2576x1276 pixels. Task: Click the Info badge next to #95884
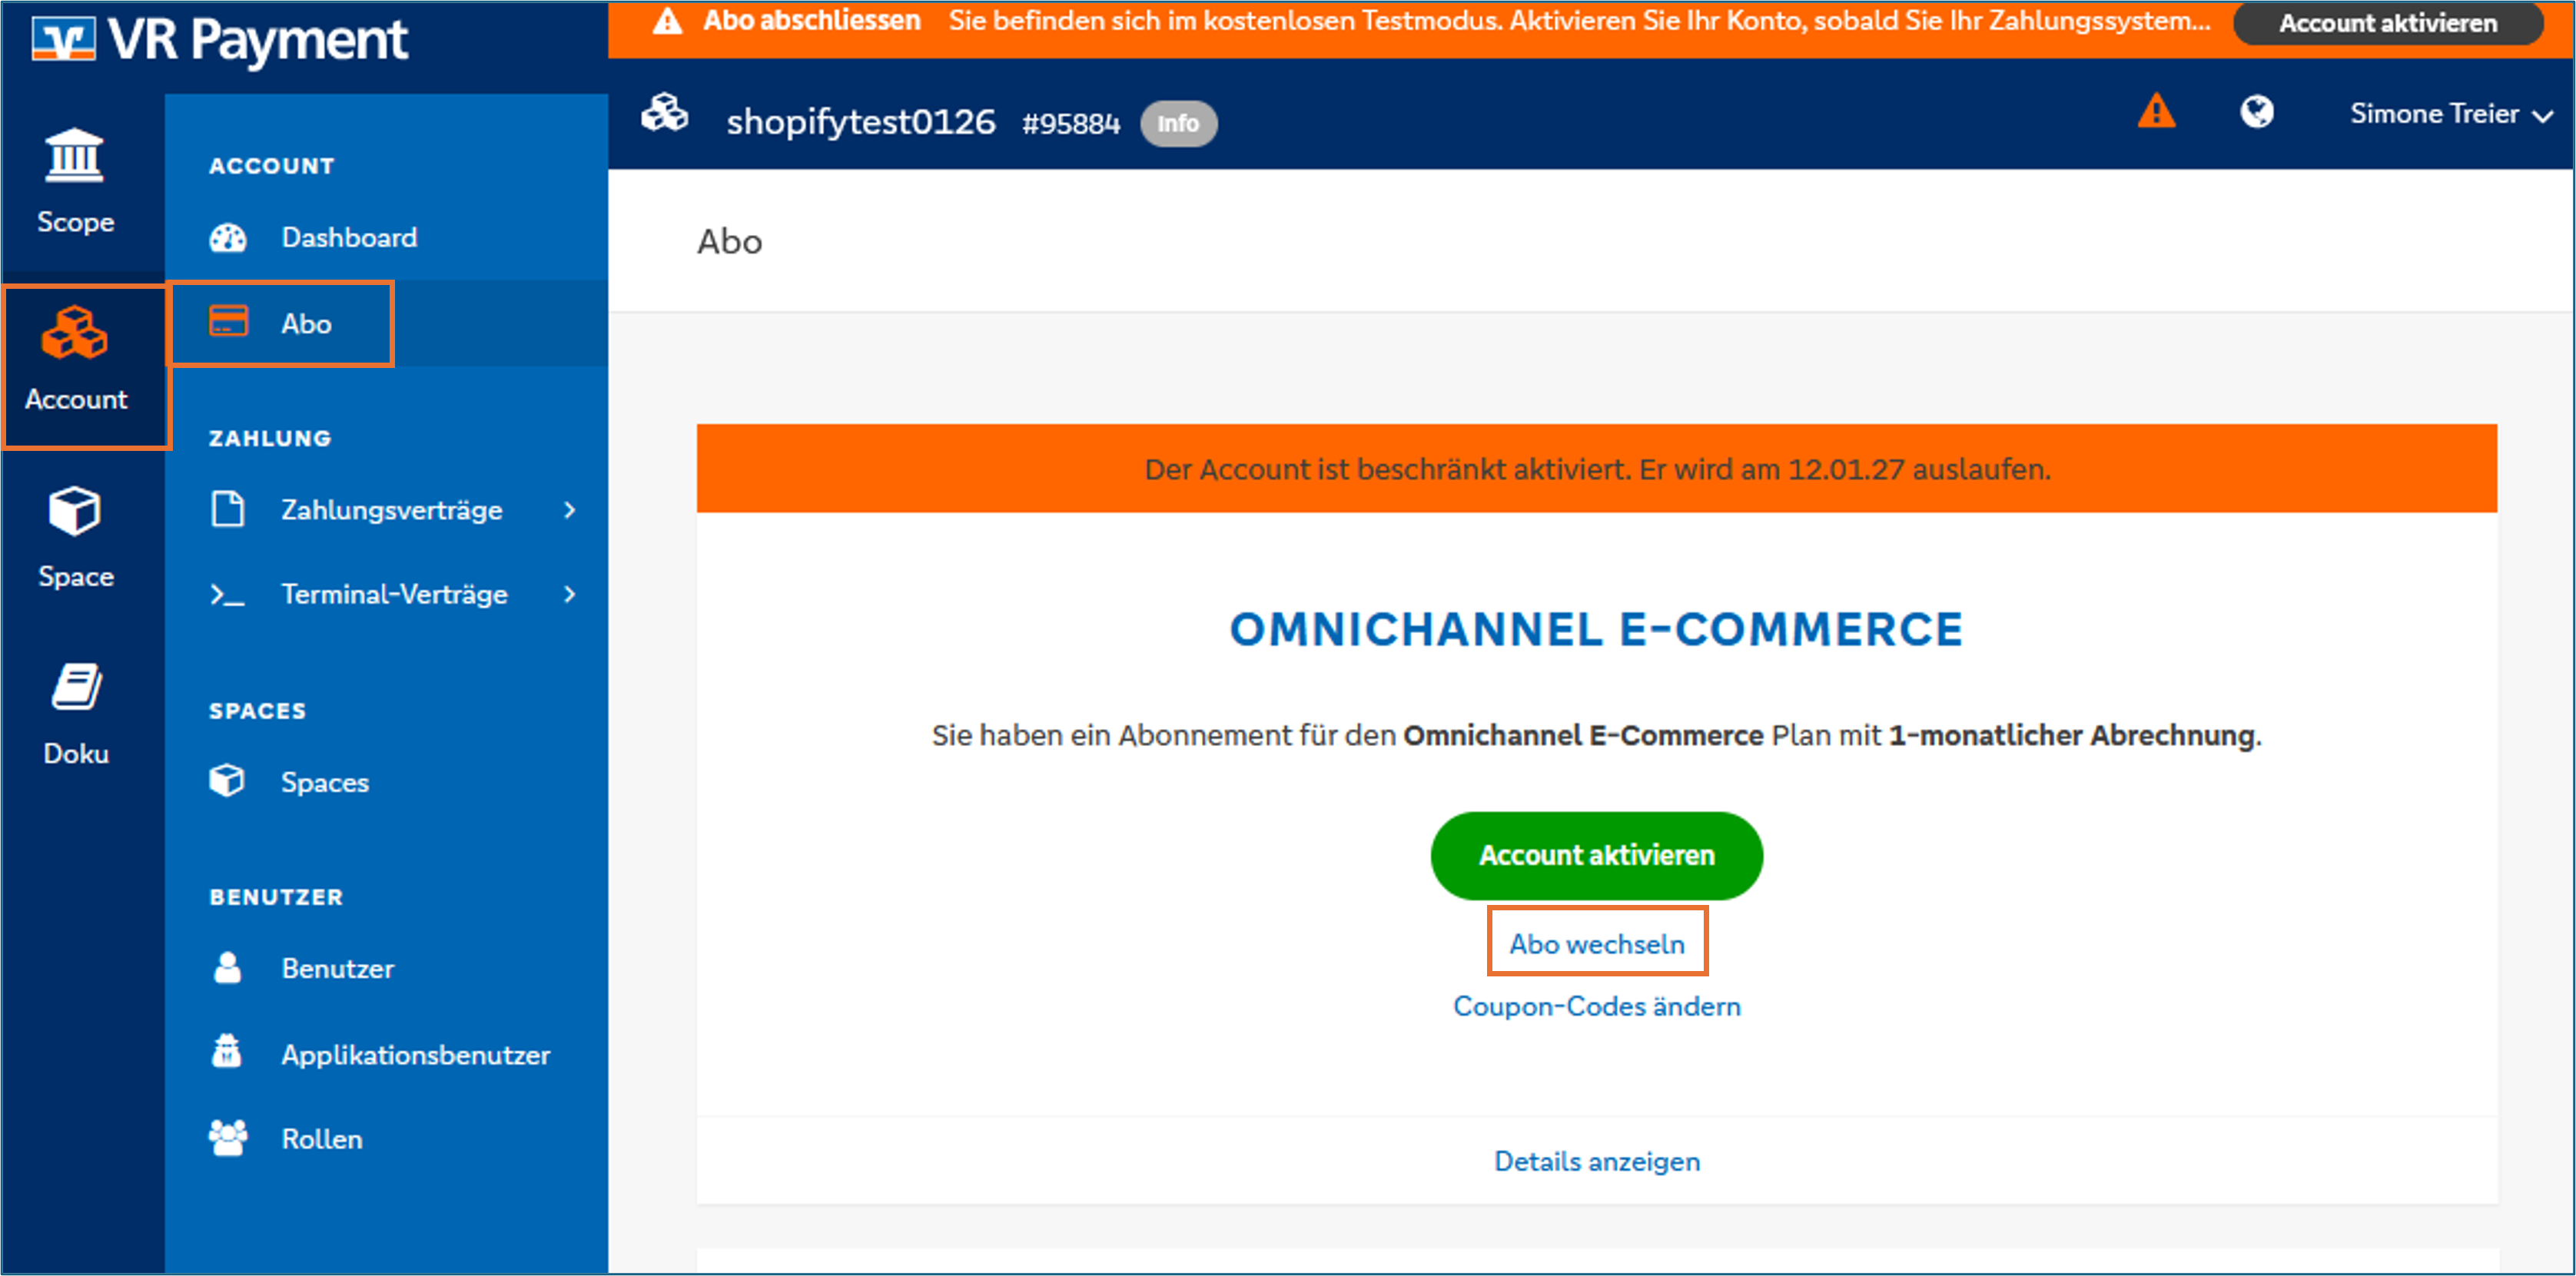(x=1178, y=123)
